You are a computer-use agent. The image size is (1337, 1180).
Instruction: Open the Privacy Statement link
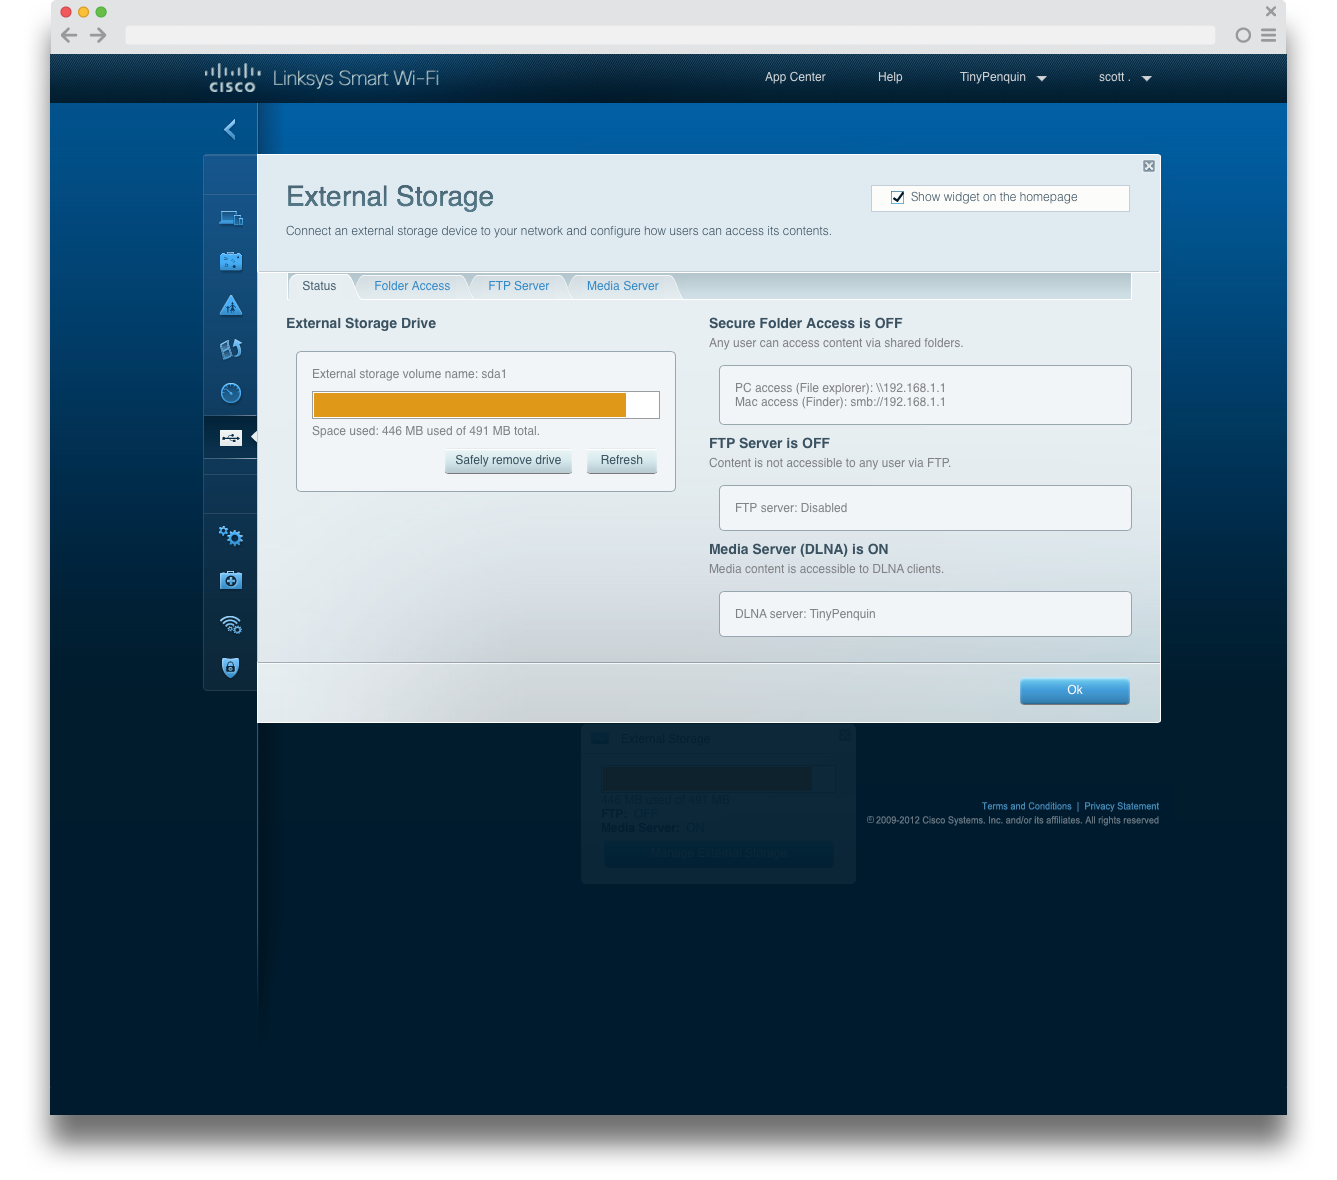[x=1121, y=806]
